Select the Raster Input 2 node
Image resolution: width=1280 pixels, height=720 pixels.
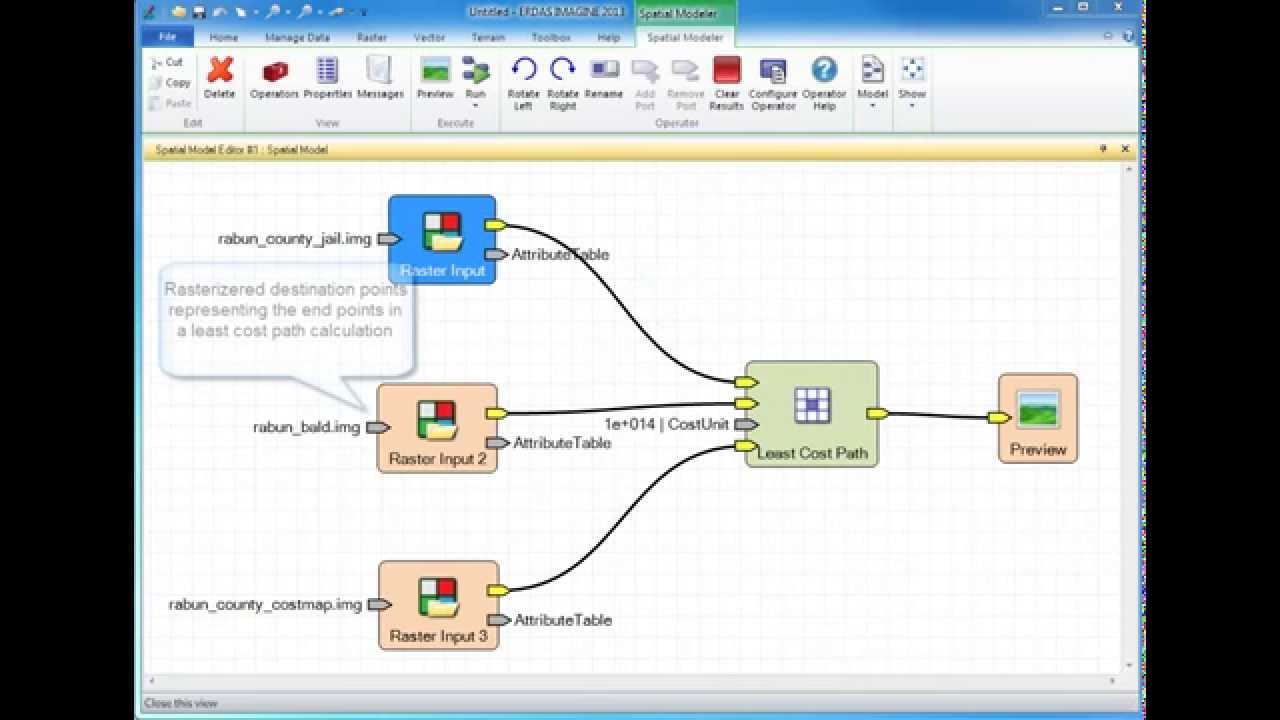(x=437, y=428)
